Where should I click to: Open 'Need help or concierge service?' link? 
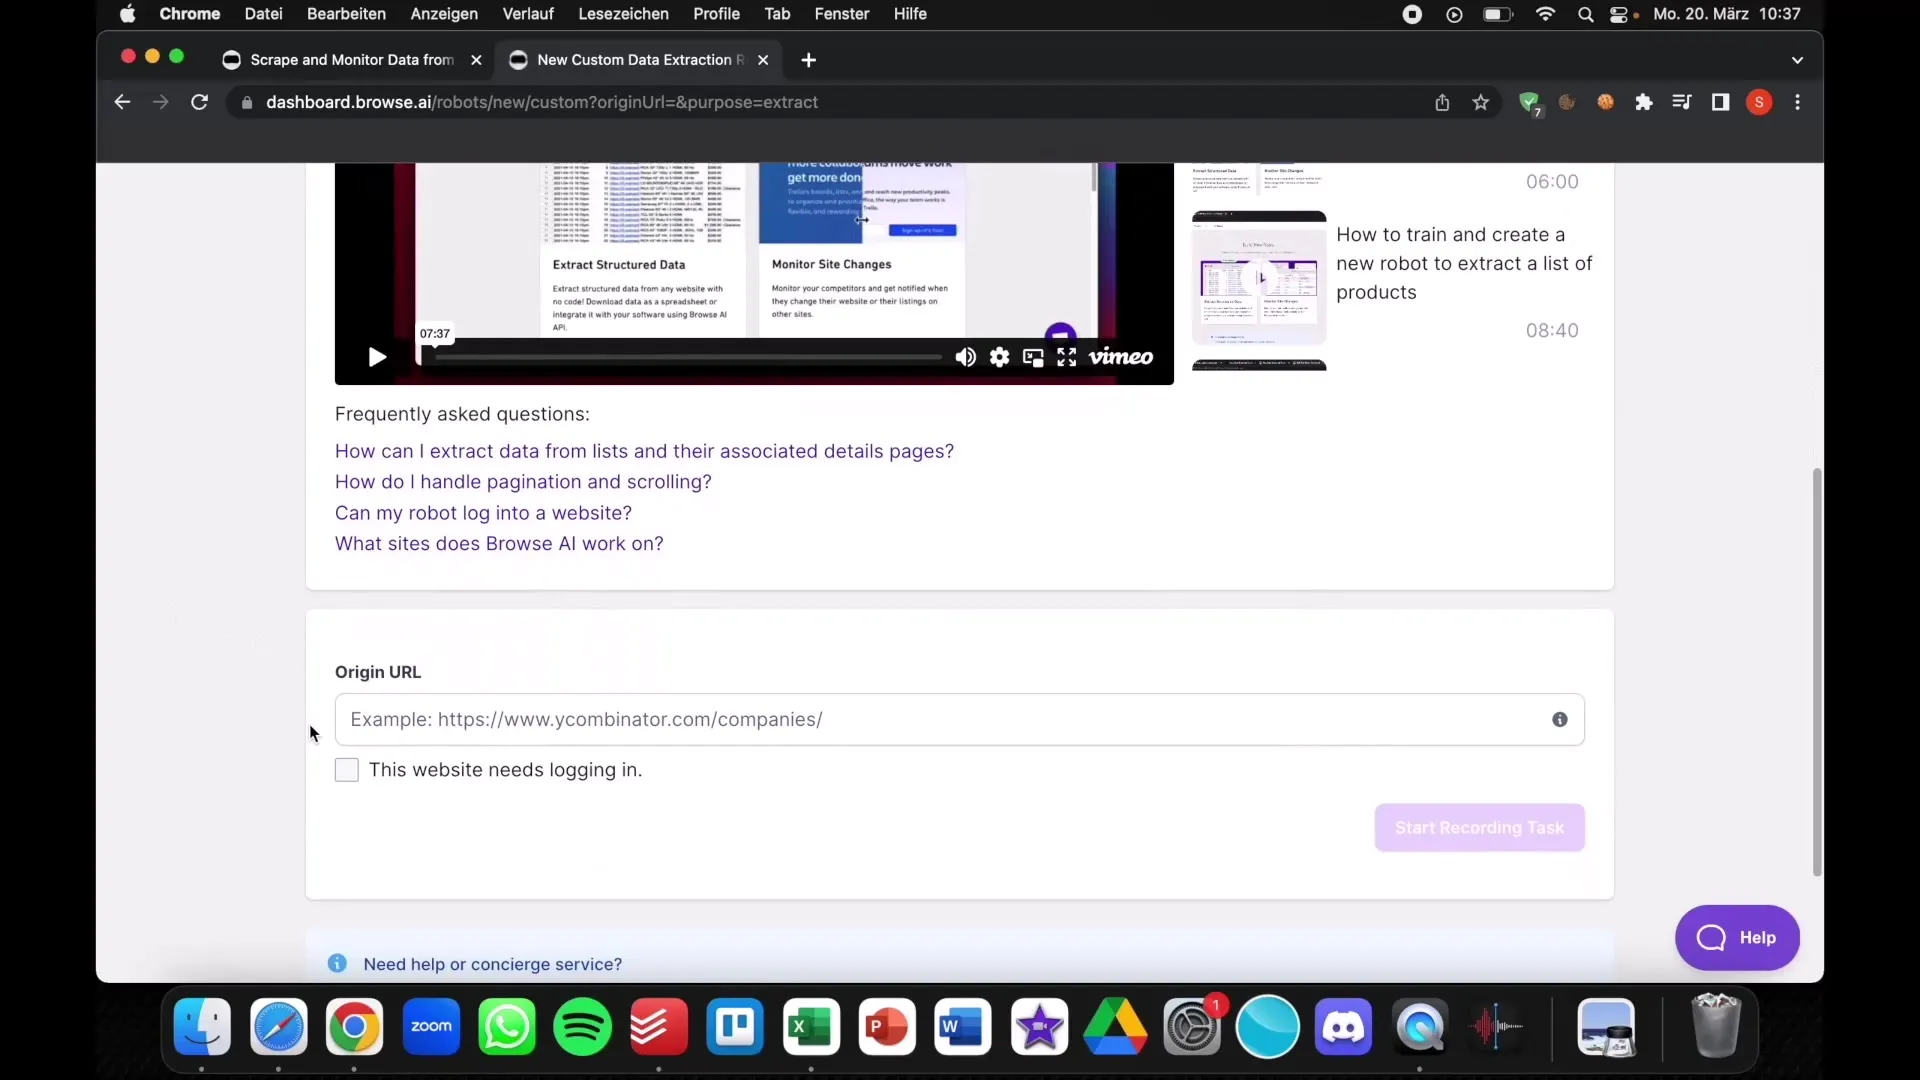[493, 964]
